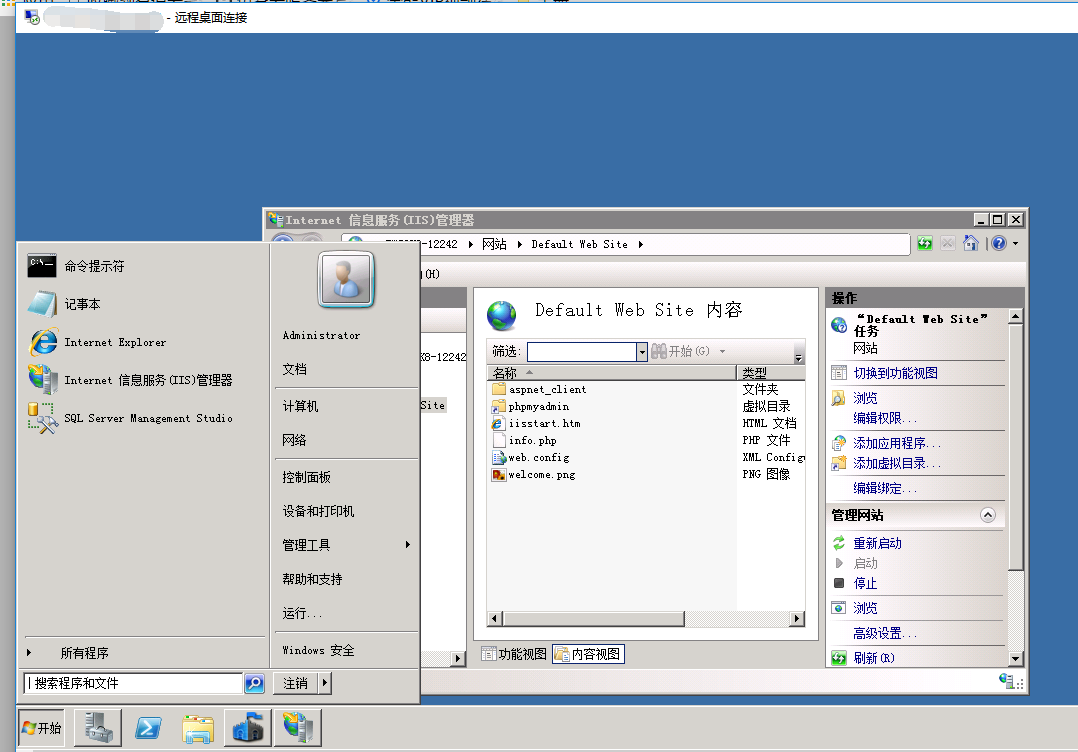Click 切换到功能视图 action link
Viewport: 1078px width, 752px height.
pyautogui.click(x=895, y=373)
